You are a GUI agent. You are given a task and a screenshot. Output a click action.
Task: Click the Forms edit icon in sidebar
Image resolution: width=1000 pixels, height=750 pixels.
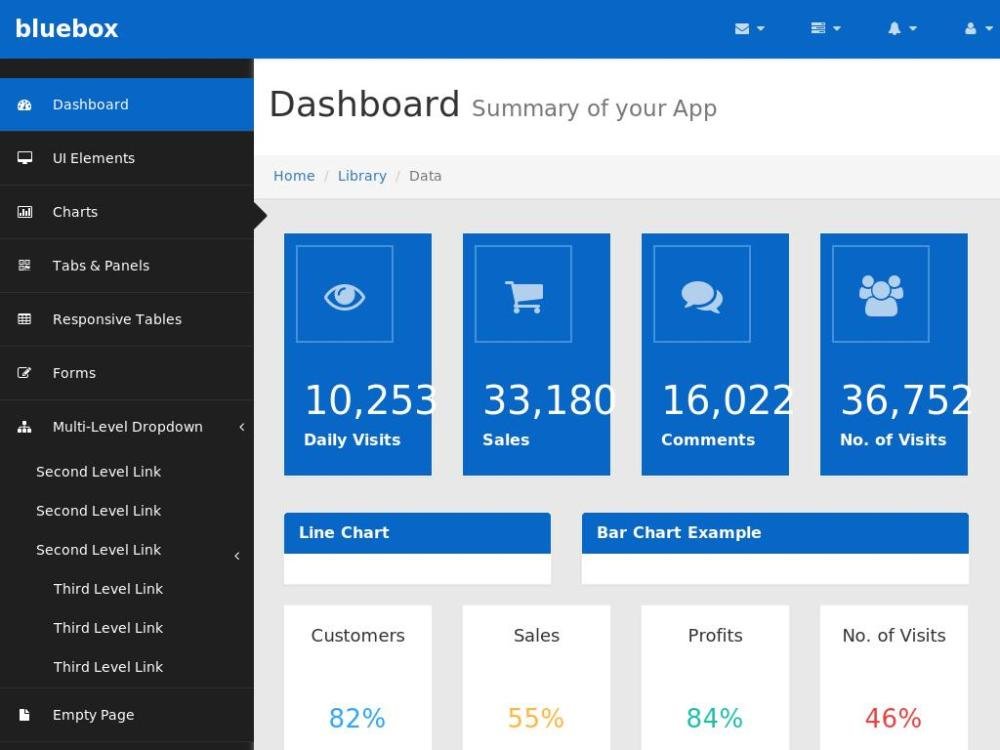[x=25, y=373]
